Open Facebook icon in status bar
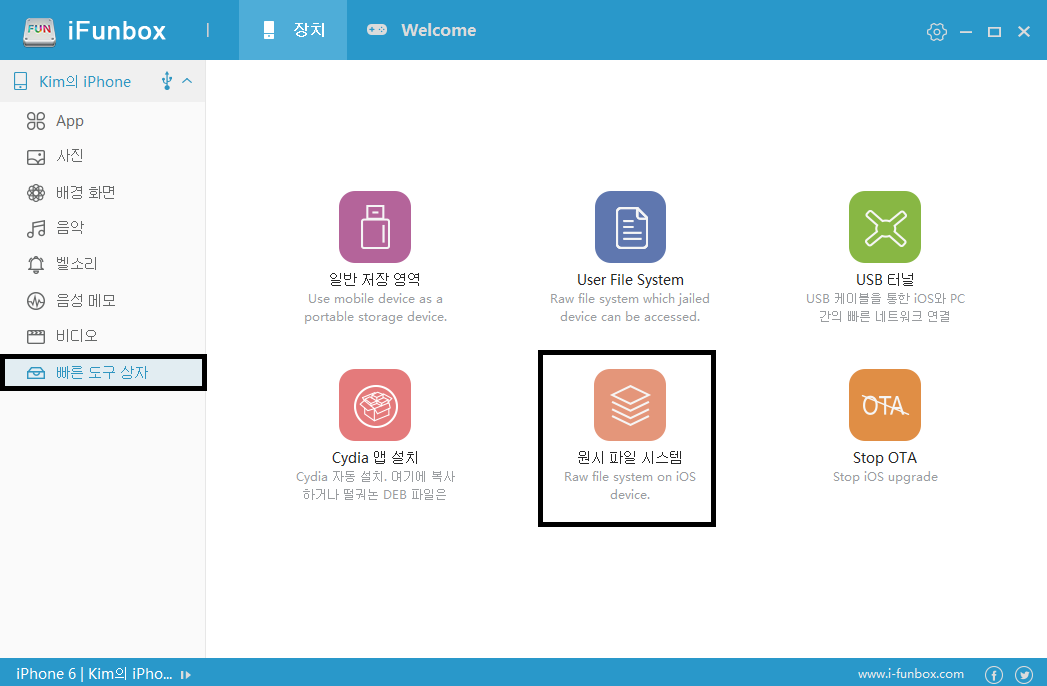This screenshot has height=686, width=1047. click(x=994, y=675)
